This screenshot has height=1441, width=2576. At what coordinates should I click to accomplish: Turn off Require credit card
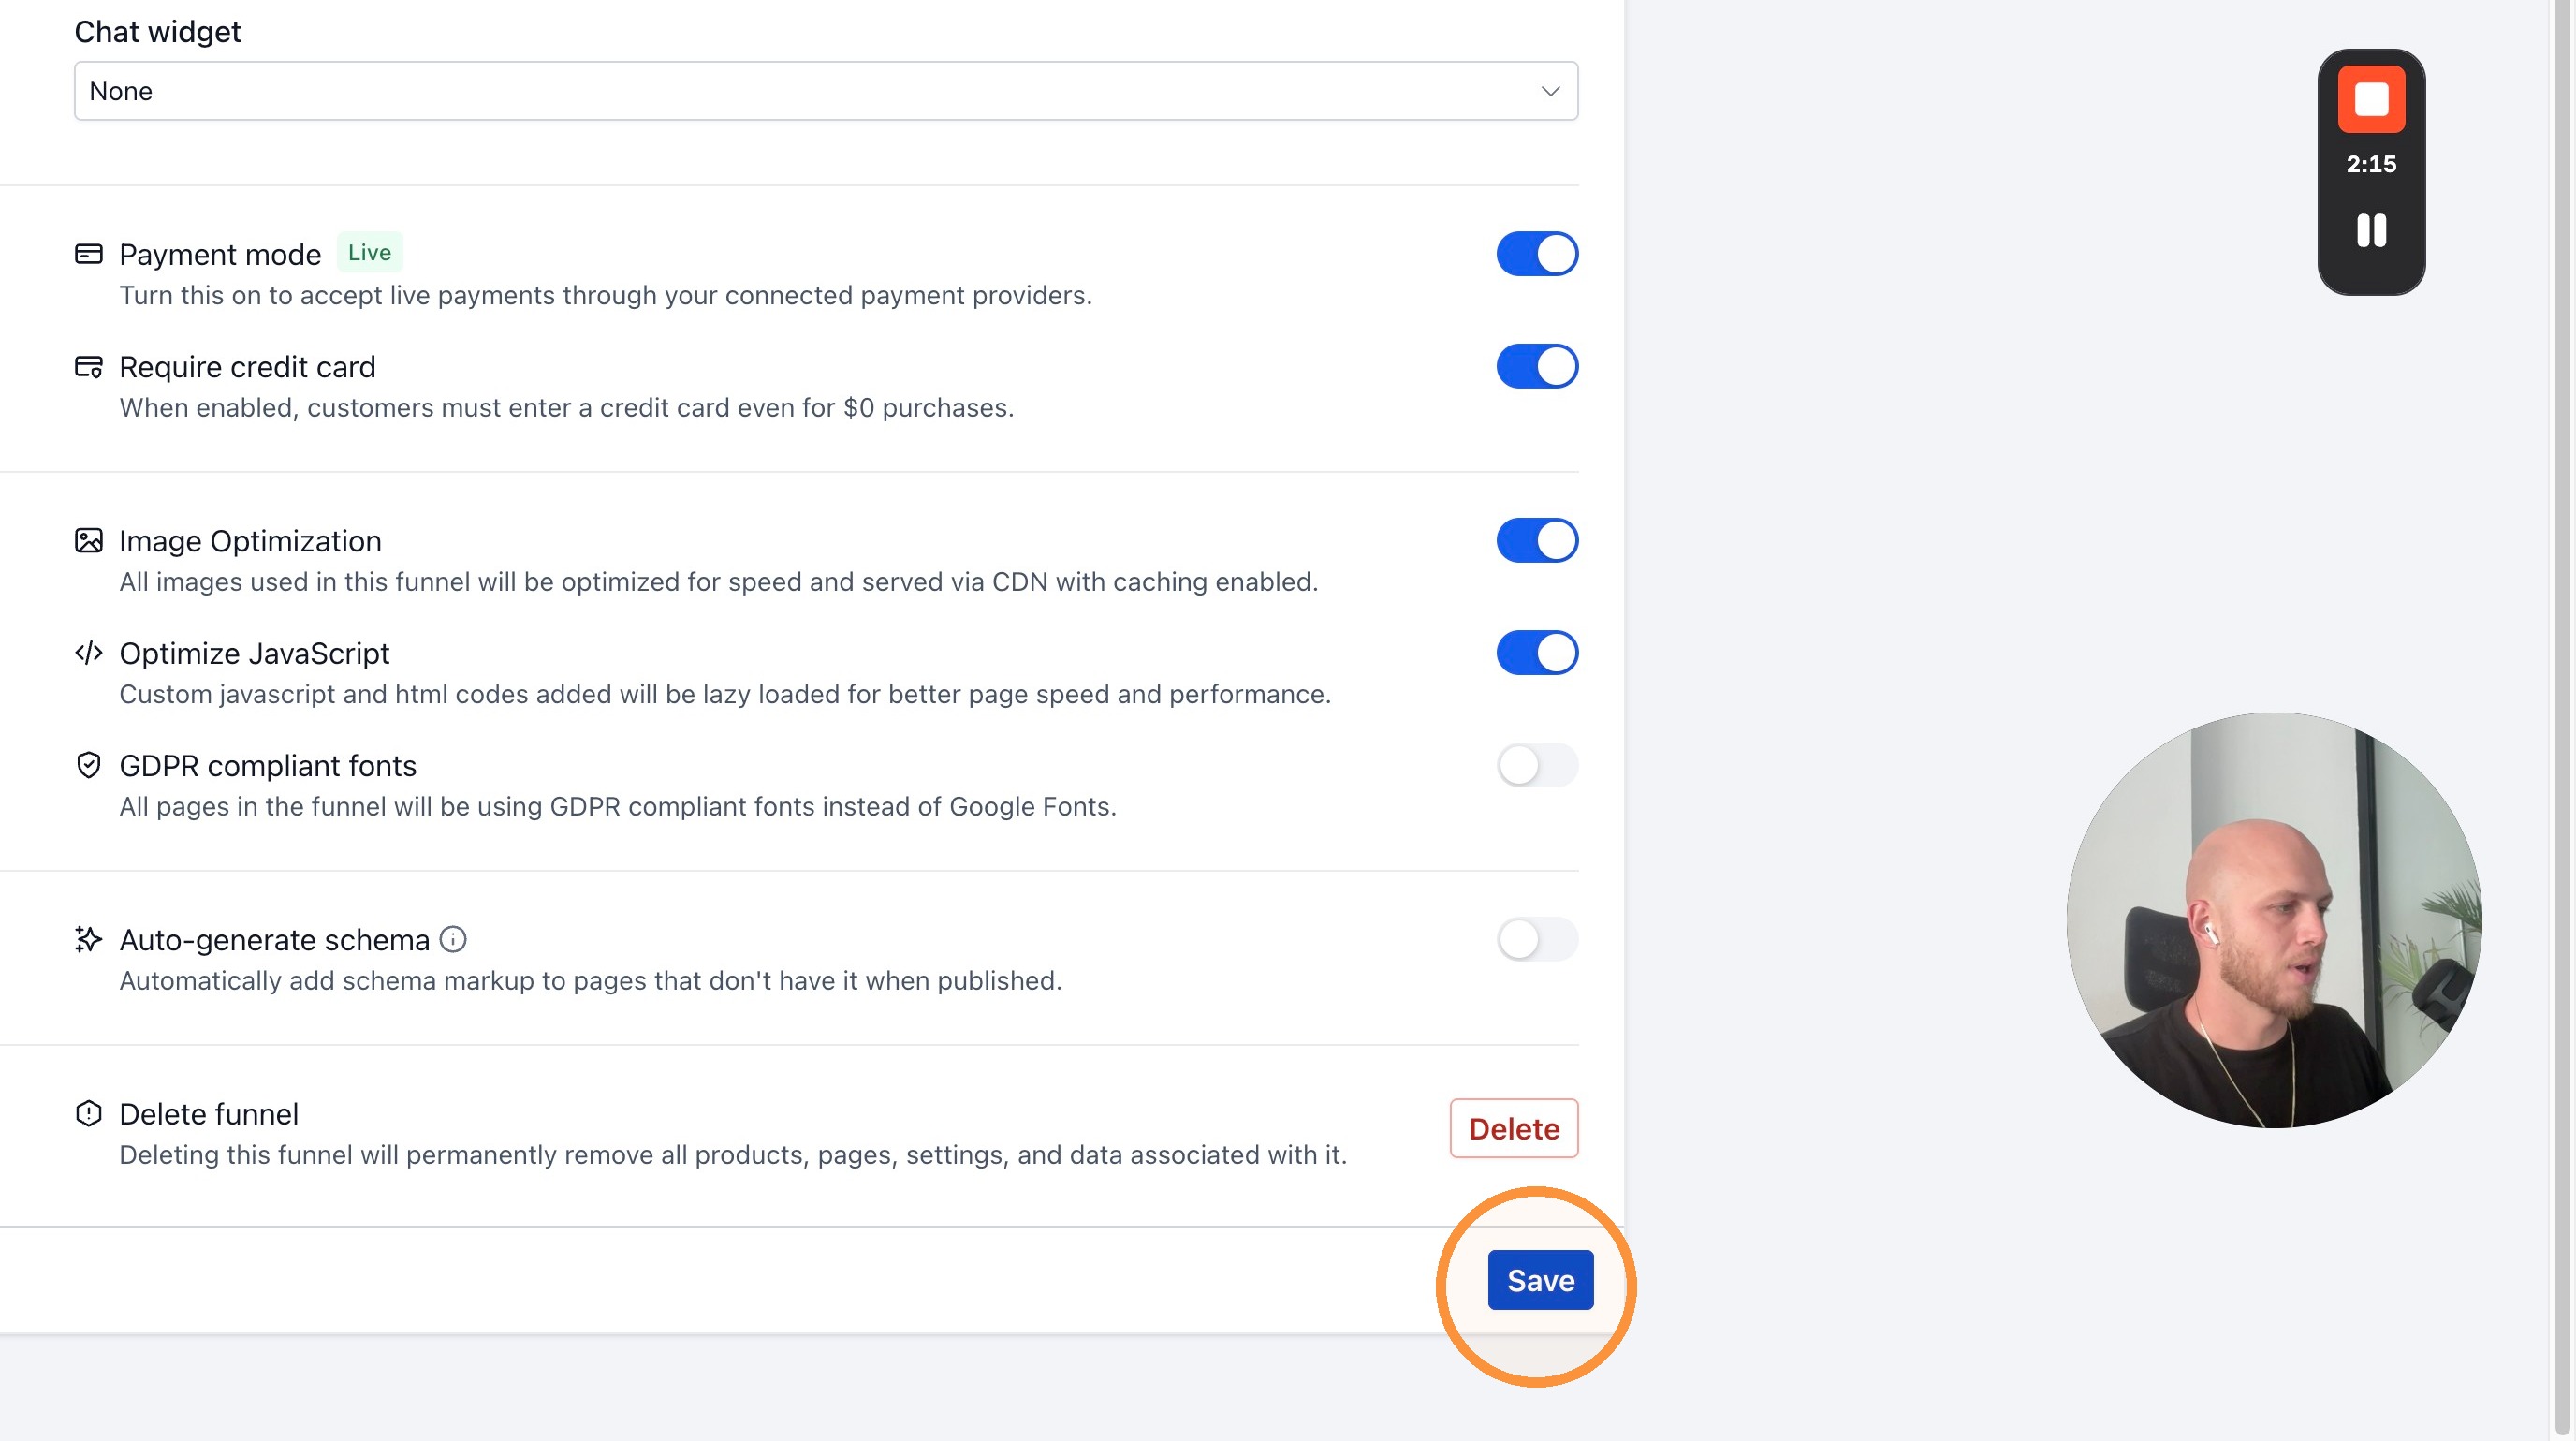[x=1537, y=367]
